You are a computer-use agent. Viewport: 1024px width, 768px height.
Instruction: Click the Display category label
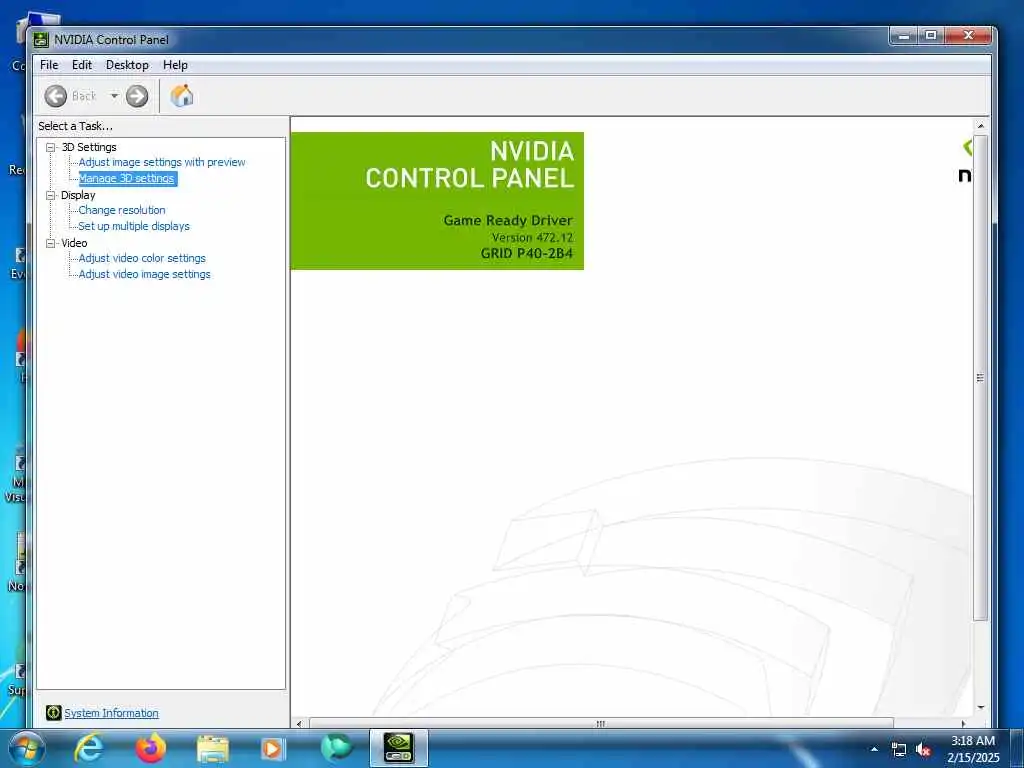[x=78, y=195]
